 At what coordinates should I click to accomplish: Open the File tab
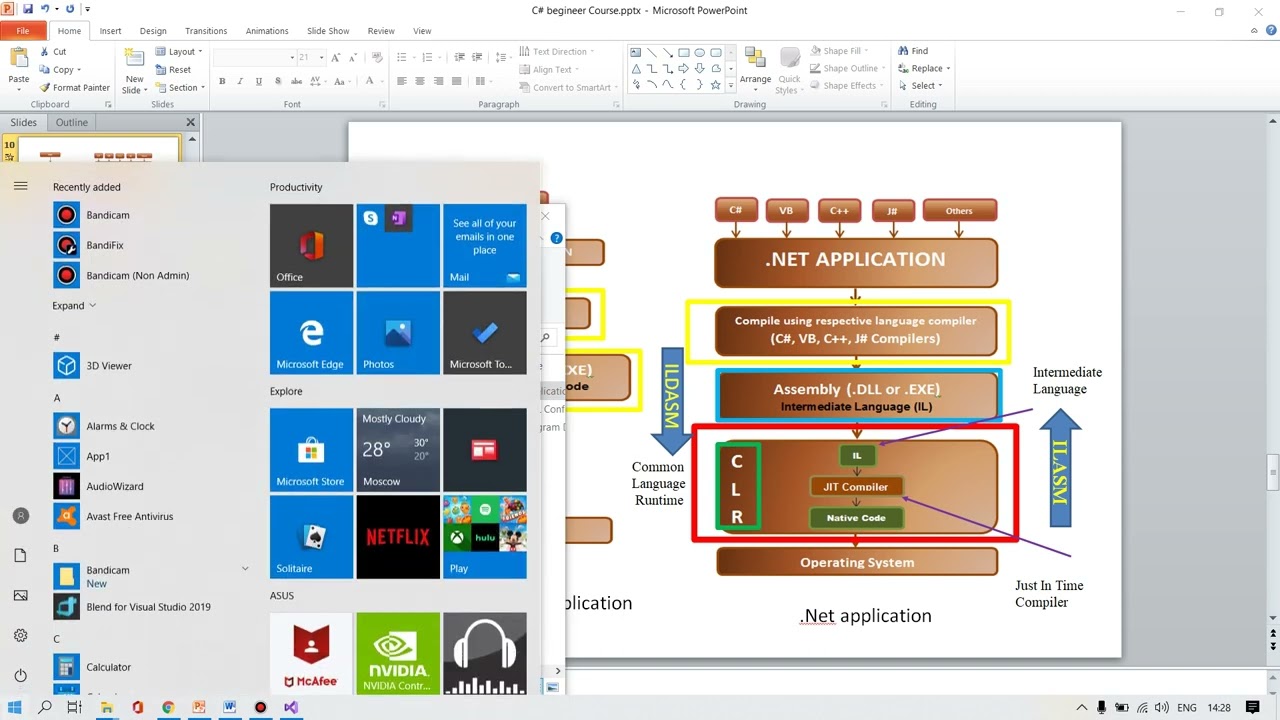[x=22, y=31]
